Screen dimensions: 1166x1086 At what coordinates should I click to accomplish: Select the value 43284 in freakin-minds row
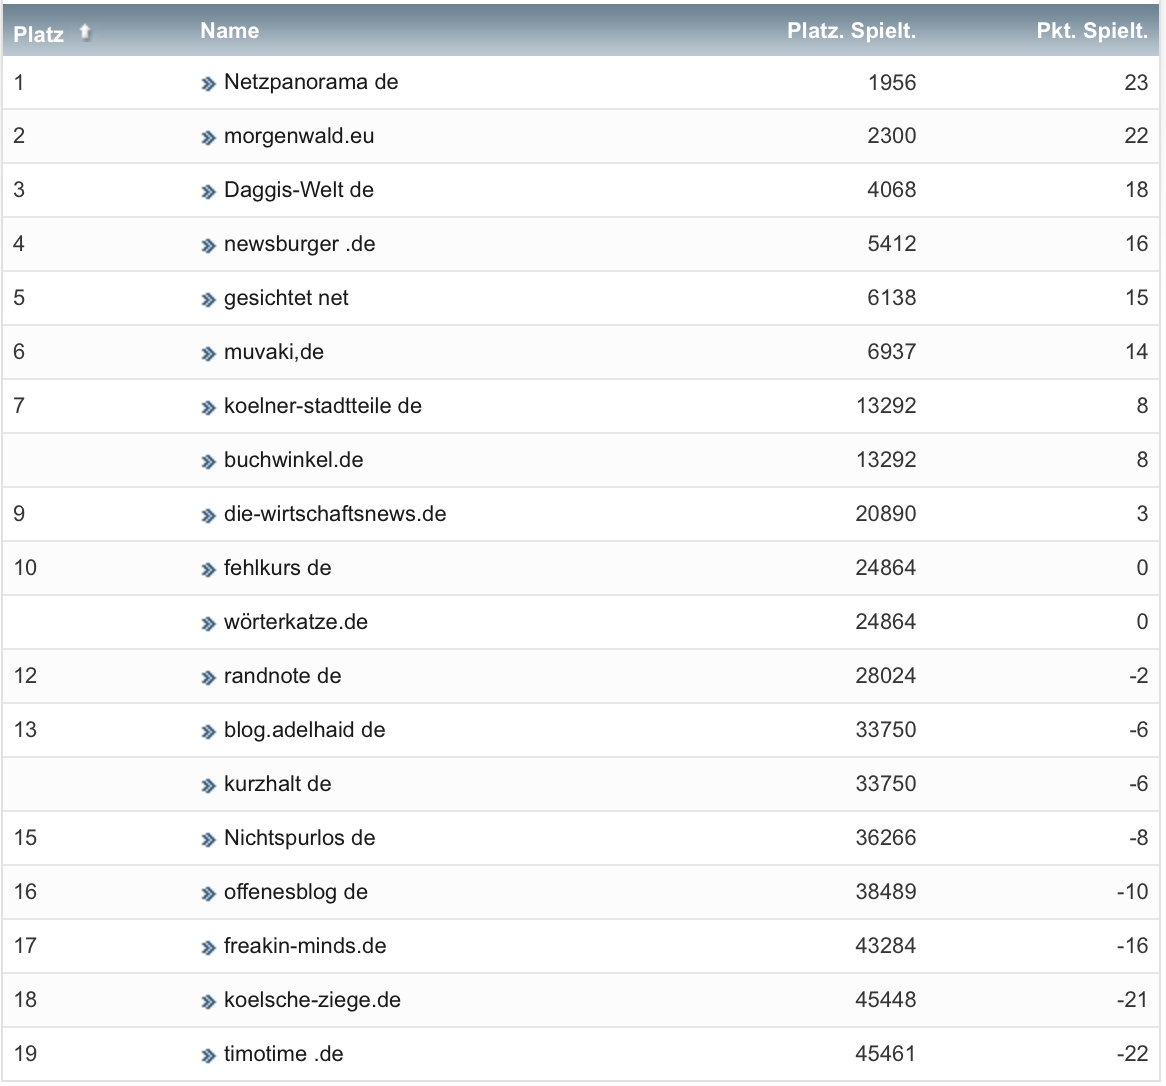(886, 945)
